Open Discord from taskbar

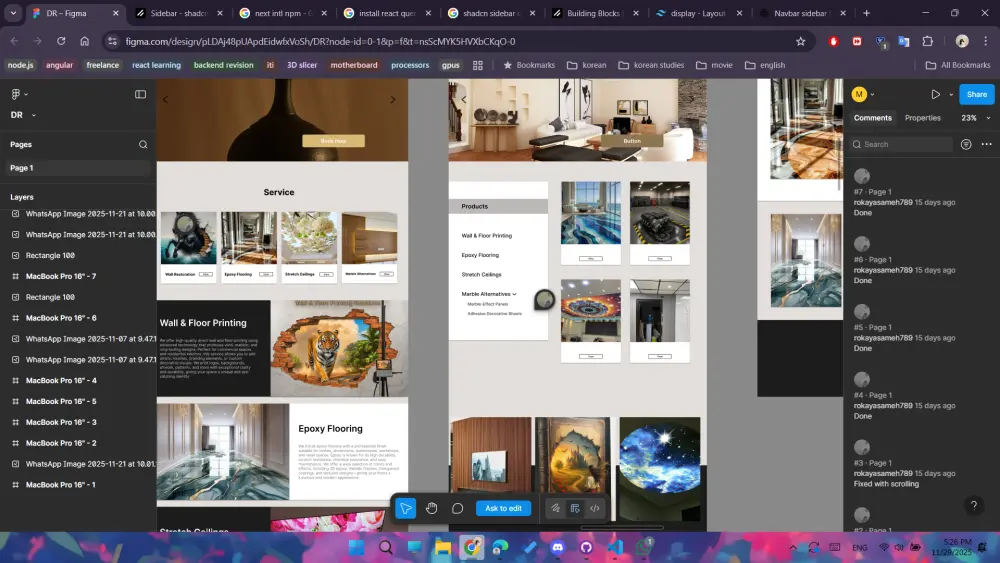coord(557,547)
